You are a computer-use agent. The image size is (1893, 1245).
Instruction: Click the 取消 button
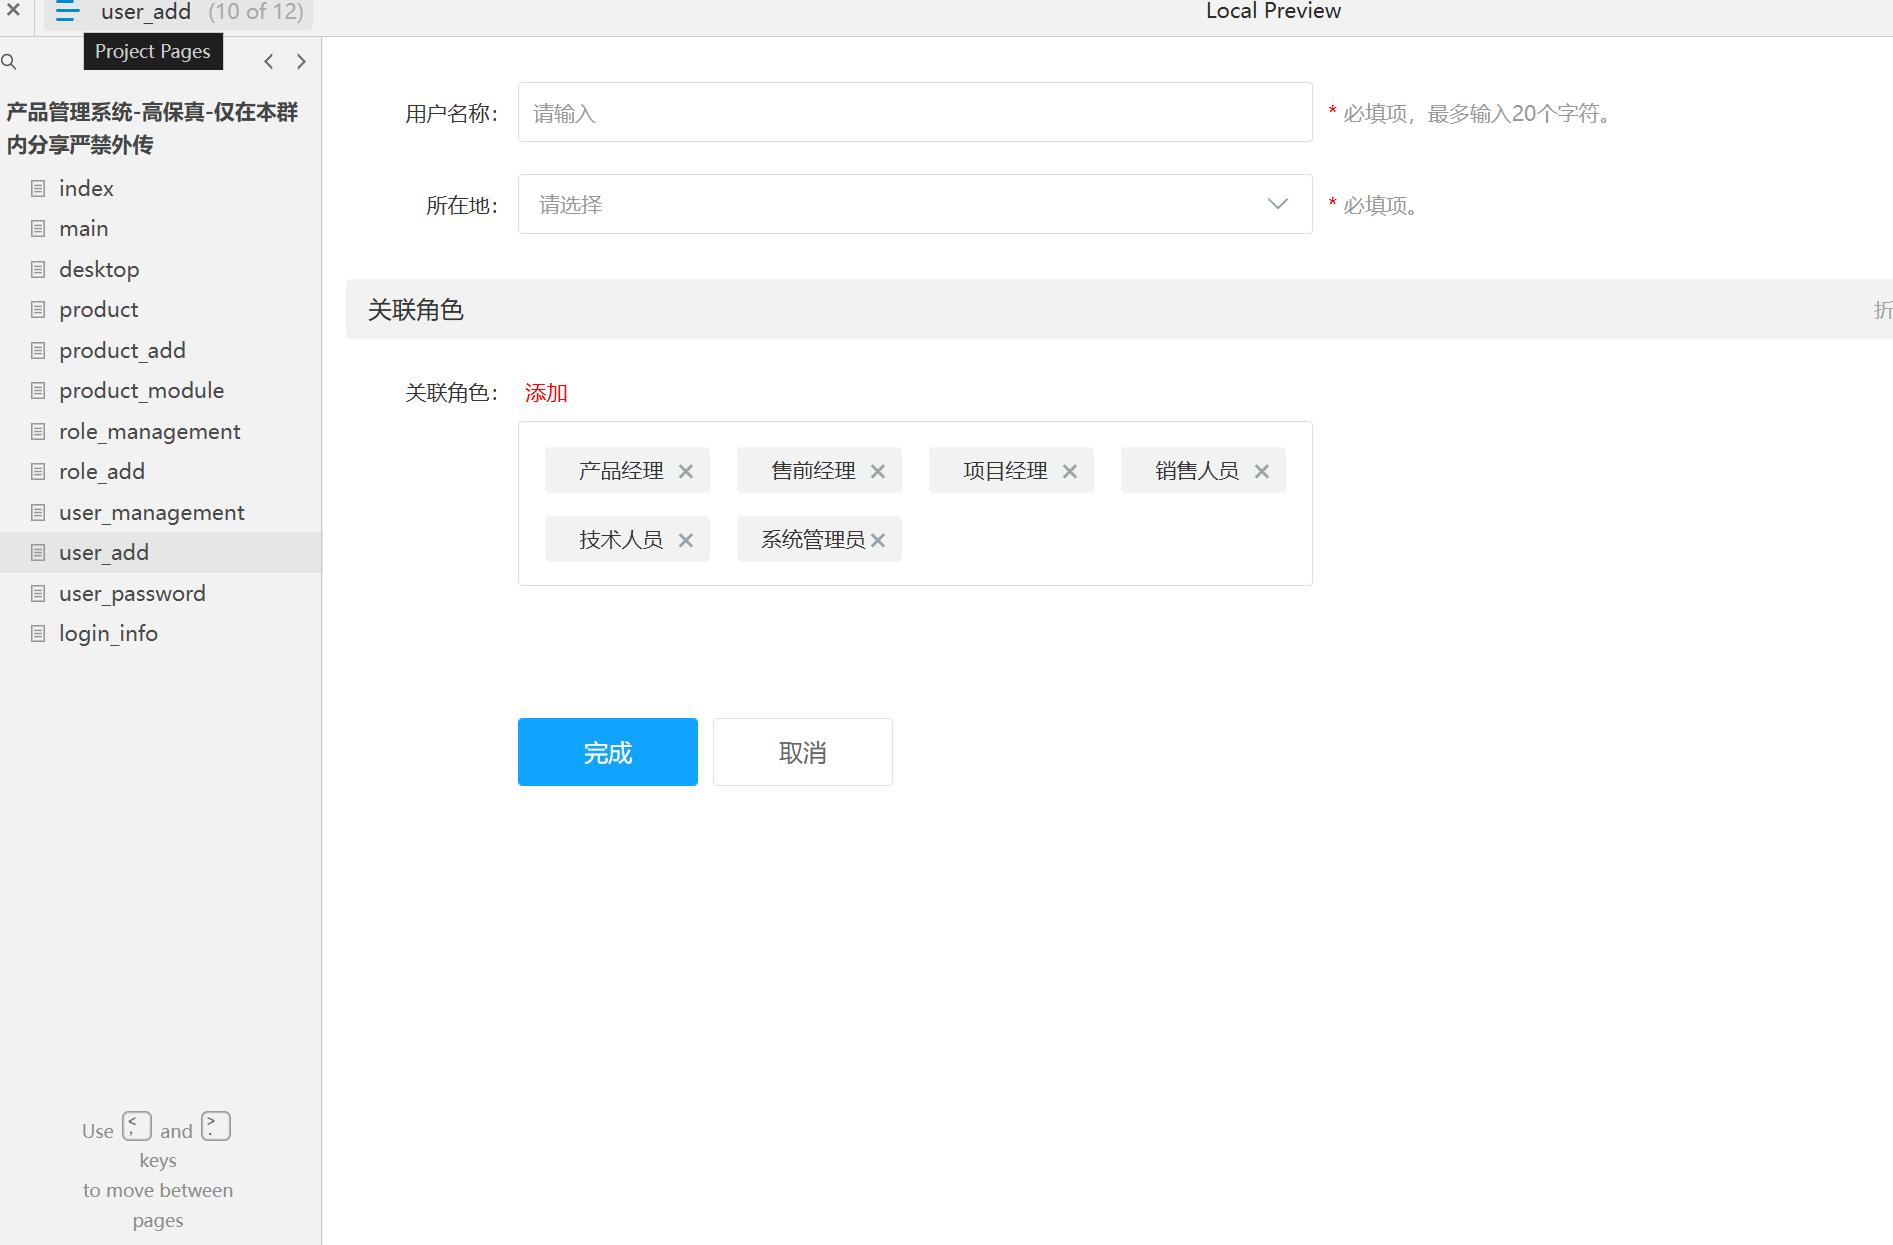pyautogui.click(x=803, y=752)
